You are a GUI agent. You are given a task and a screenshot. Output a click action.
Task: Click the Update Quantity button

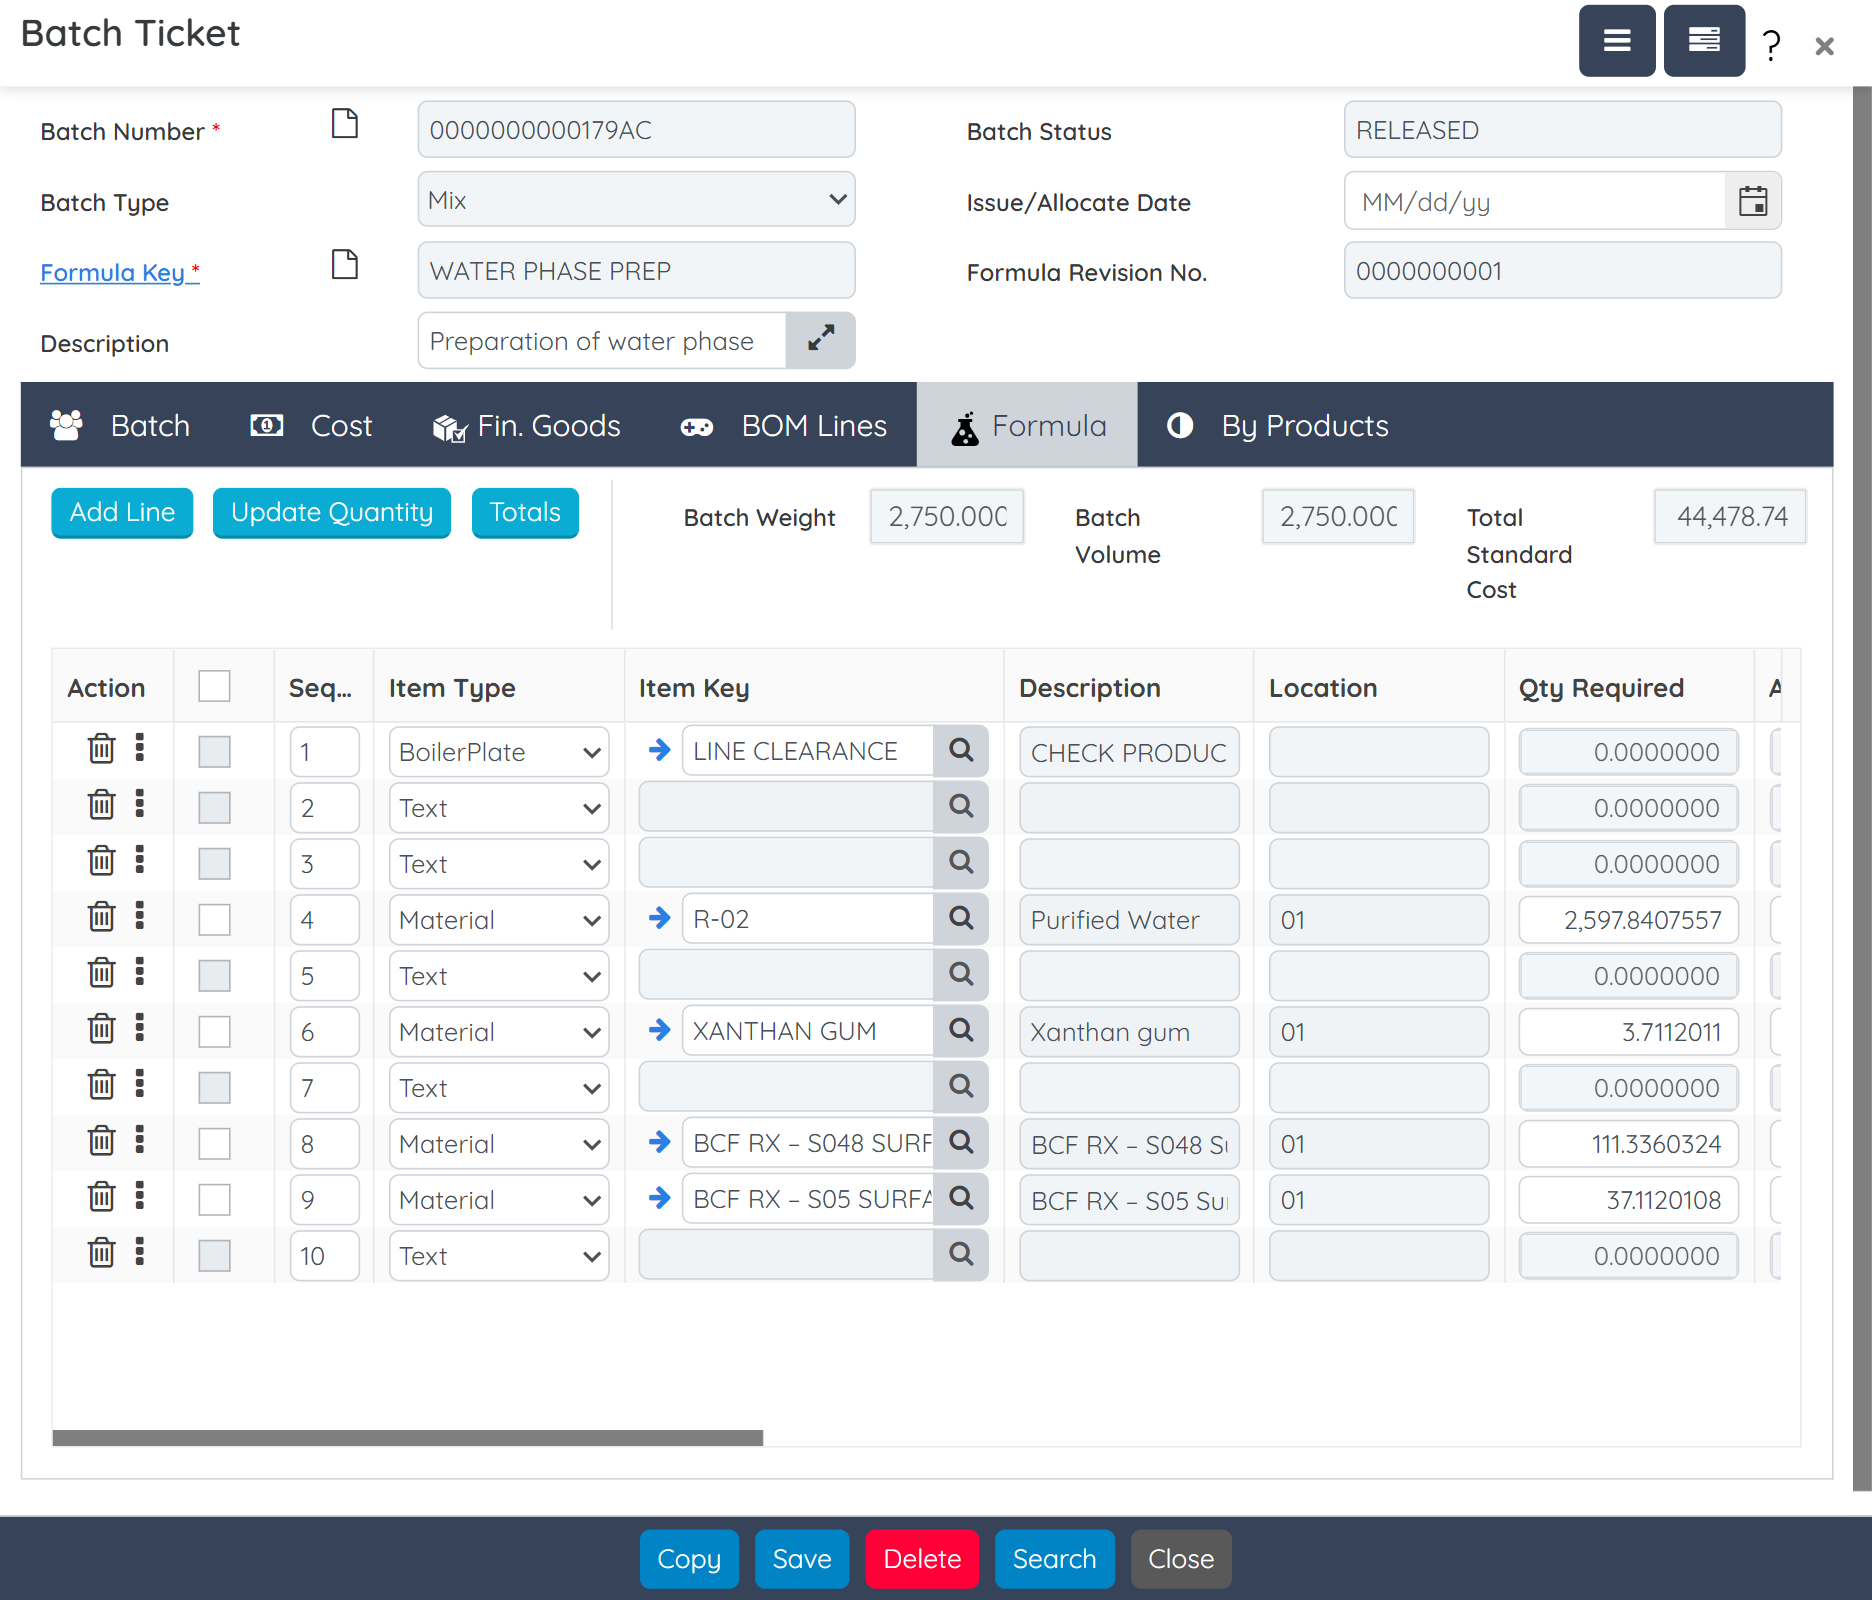331,513
